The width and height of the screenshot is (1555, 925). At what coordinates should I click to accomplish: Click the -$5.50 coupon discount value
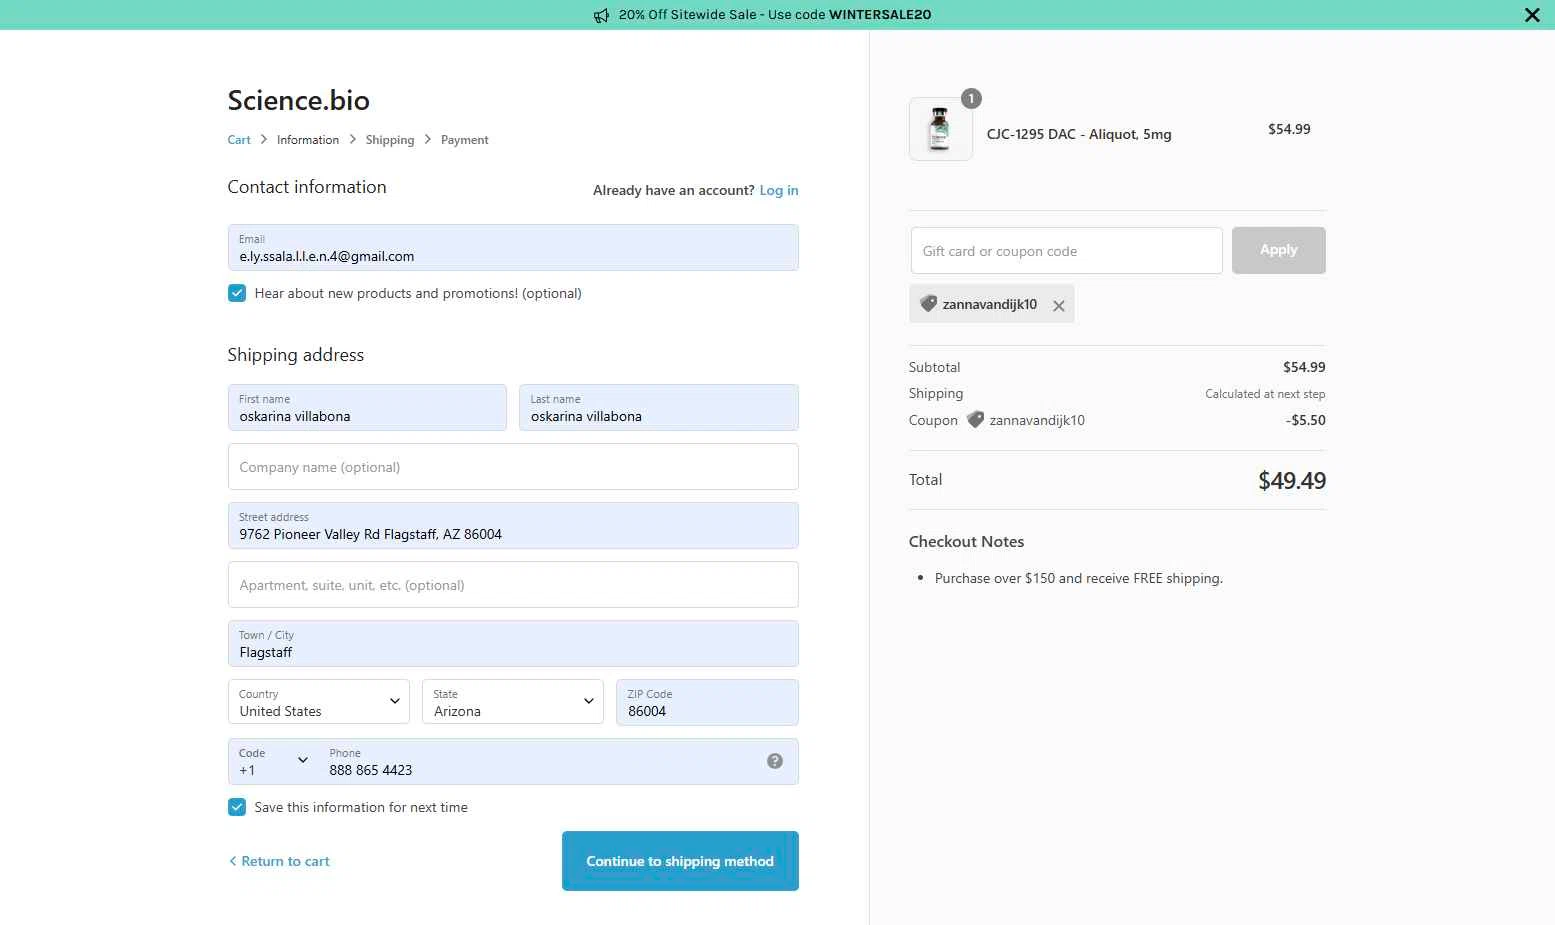coord(1306,420)
